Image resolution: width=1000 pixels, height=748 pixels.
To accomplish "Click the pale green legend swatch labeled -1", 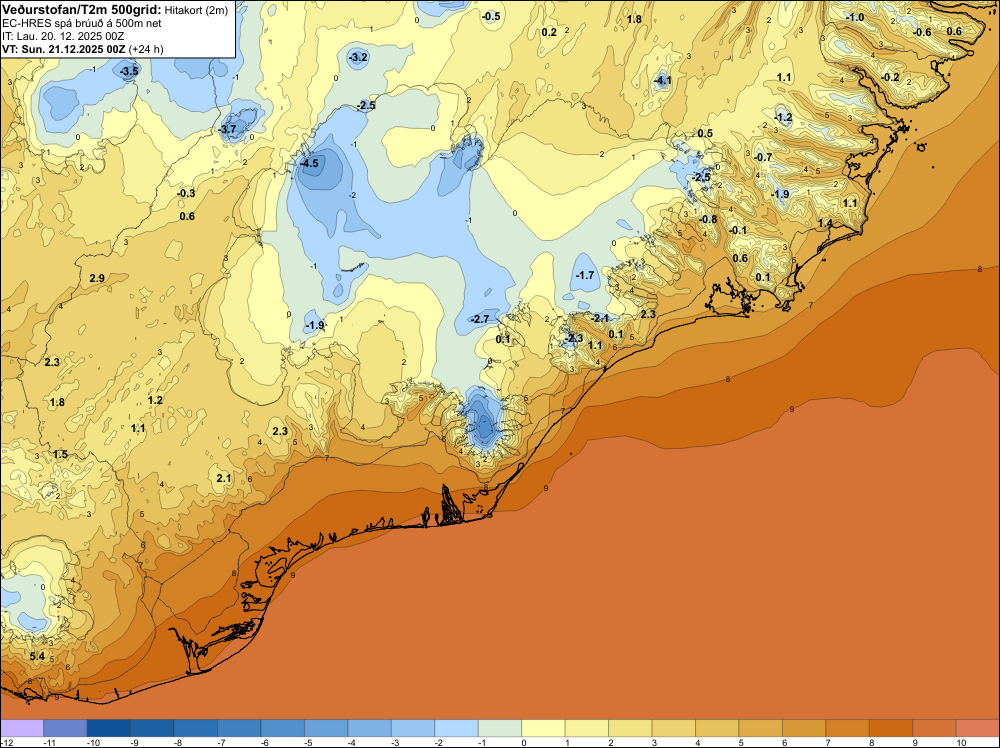I will click(x=499, y=728).
